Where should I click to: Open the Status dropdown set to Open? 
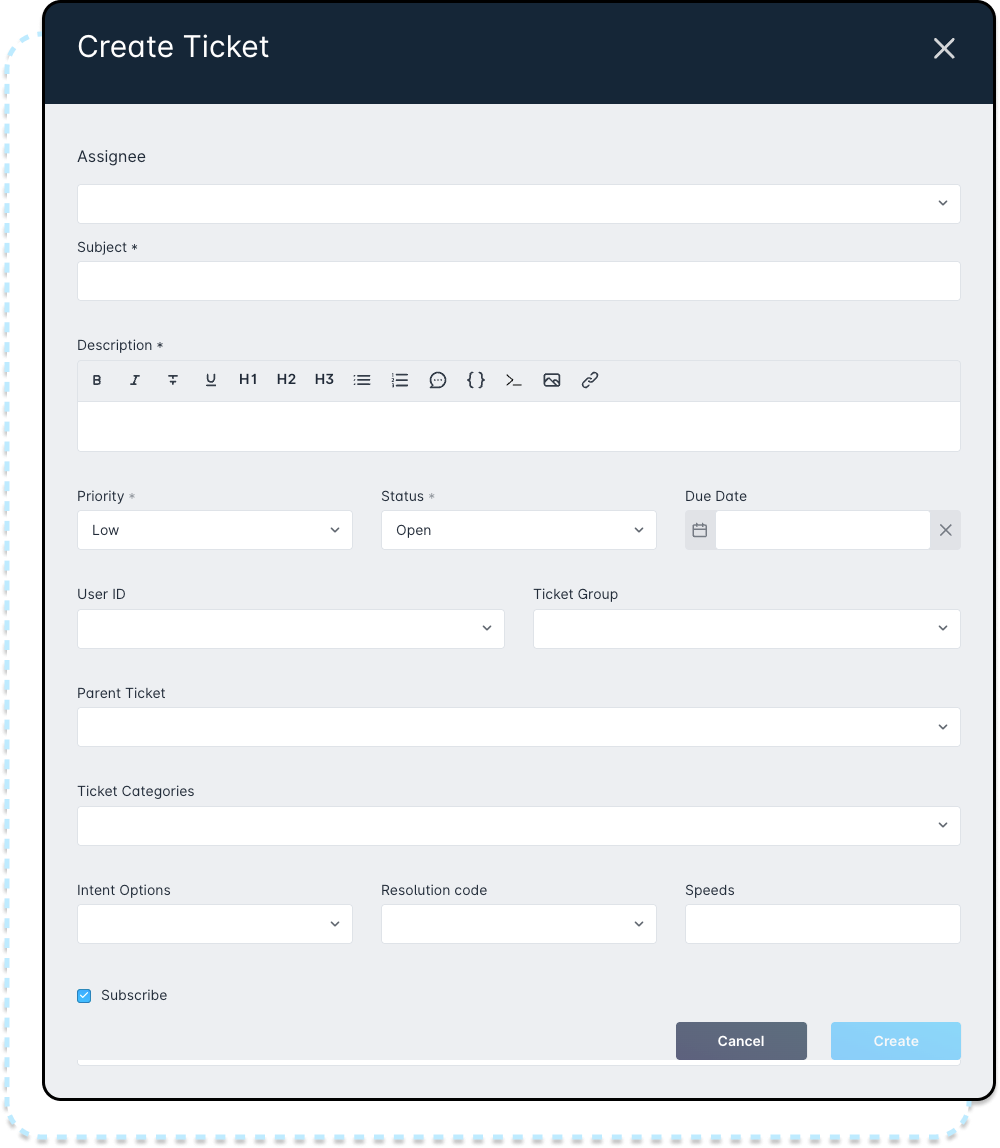(x=519, y=530)
